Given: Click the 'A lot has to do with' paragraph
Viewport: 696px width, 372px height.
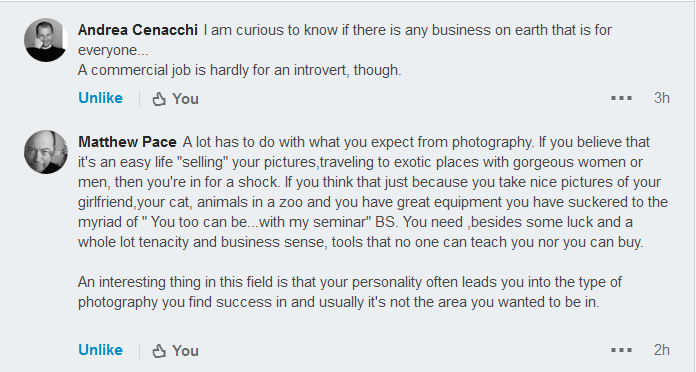Looking at the screenshot, I should click(x=373, y=192).
